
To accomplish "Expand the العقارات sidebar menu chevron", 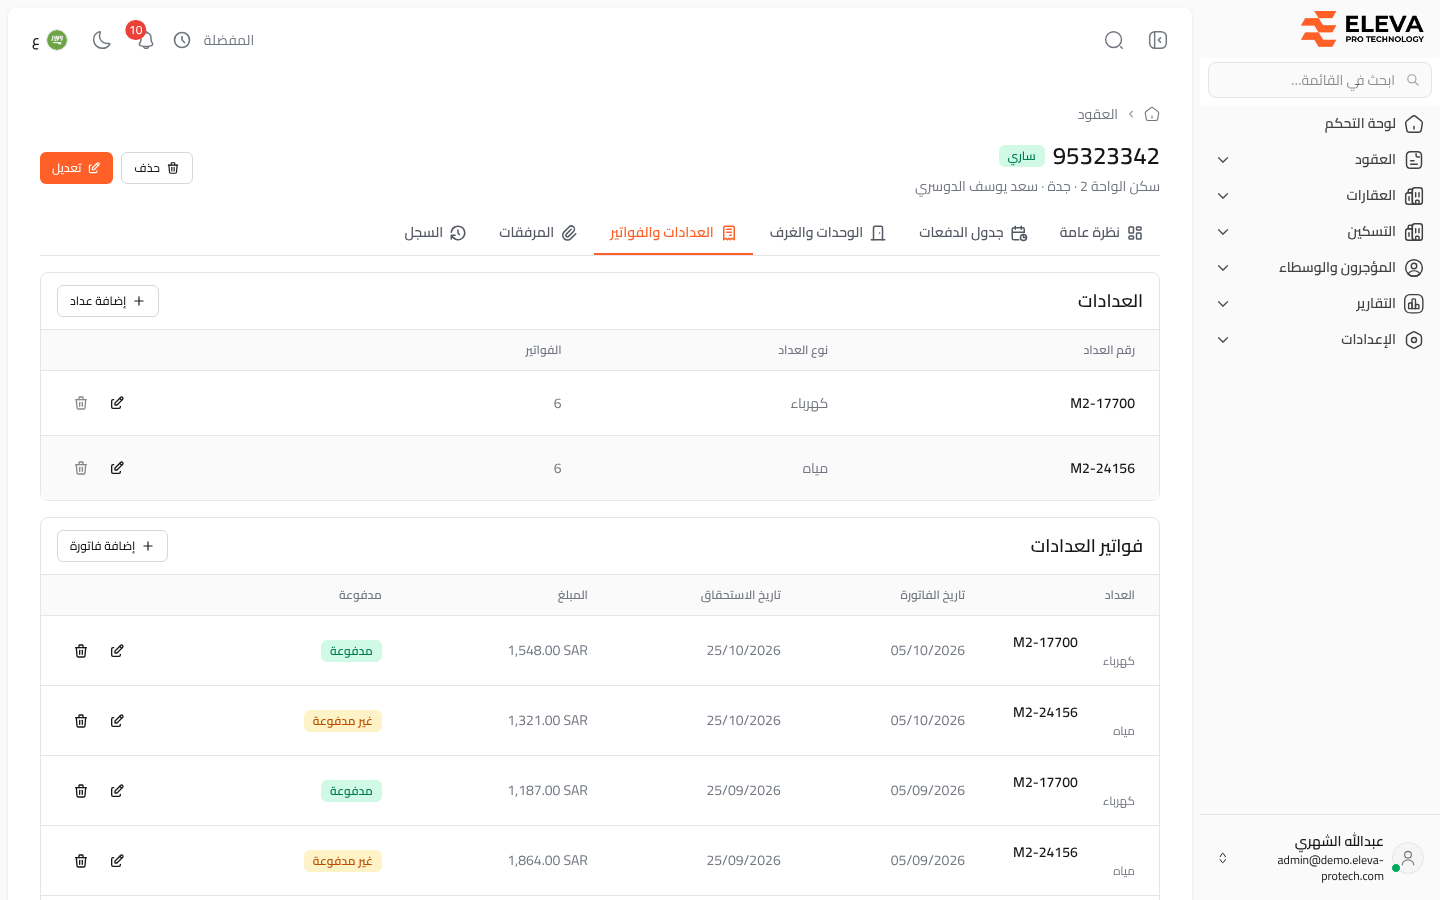I will 1223,196.
